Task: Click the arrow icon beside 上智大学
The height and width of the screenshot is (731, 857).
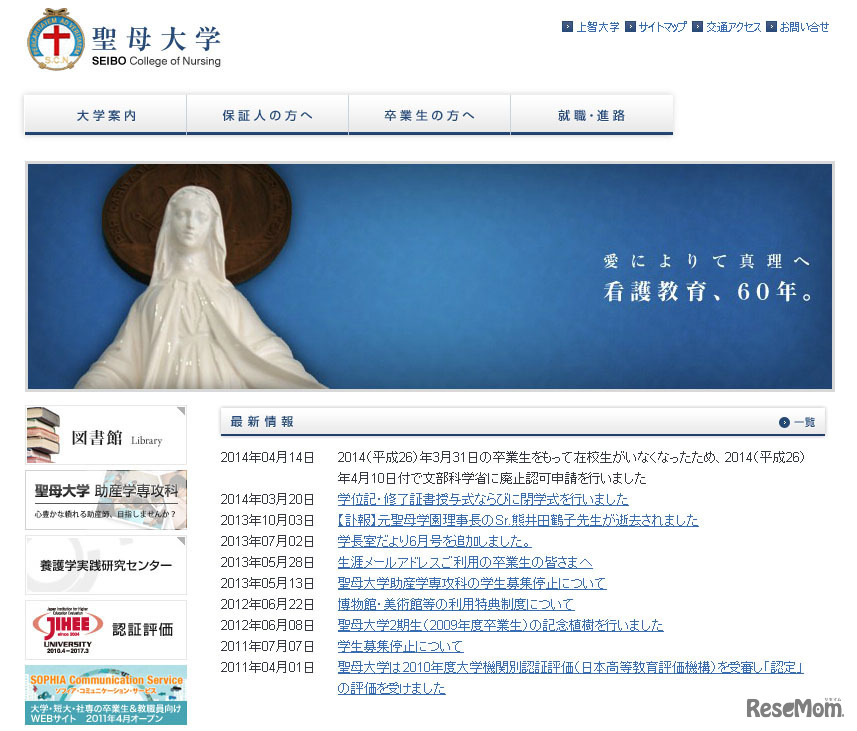Action: click(x=567, y=26)
